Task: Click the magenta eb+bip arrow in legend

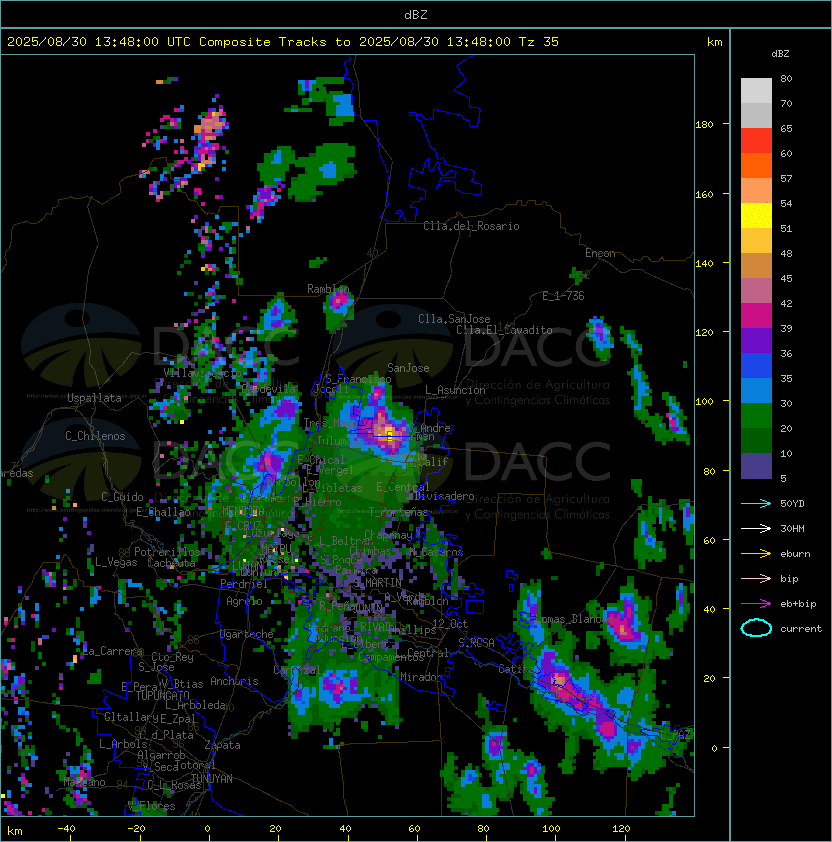Action: (x=756, y=604)
